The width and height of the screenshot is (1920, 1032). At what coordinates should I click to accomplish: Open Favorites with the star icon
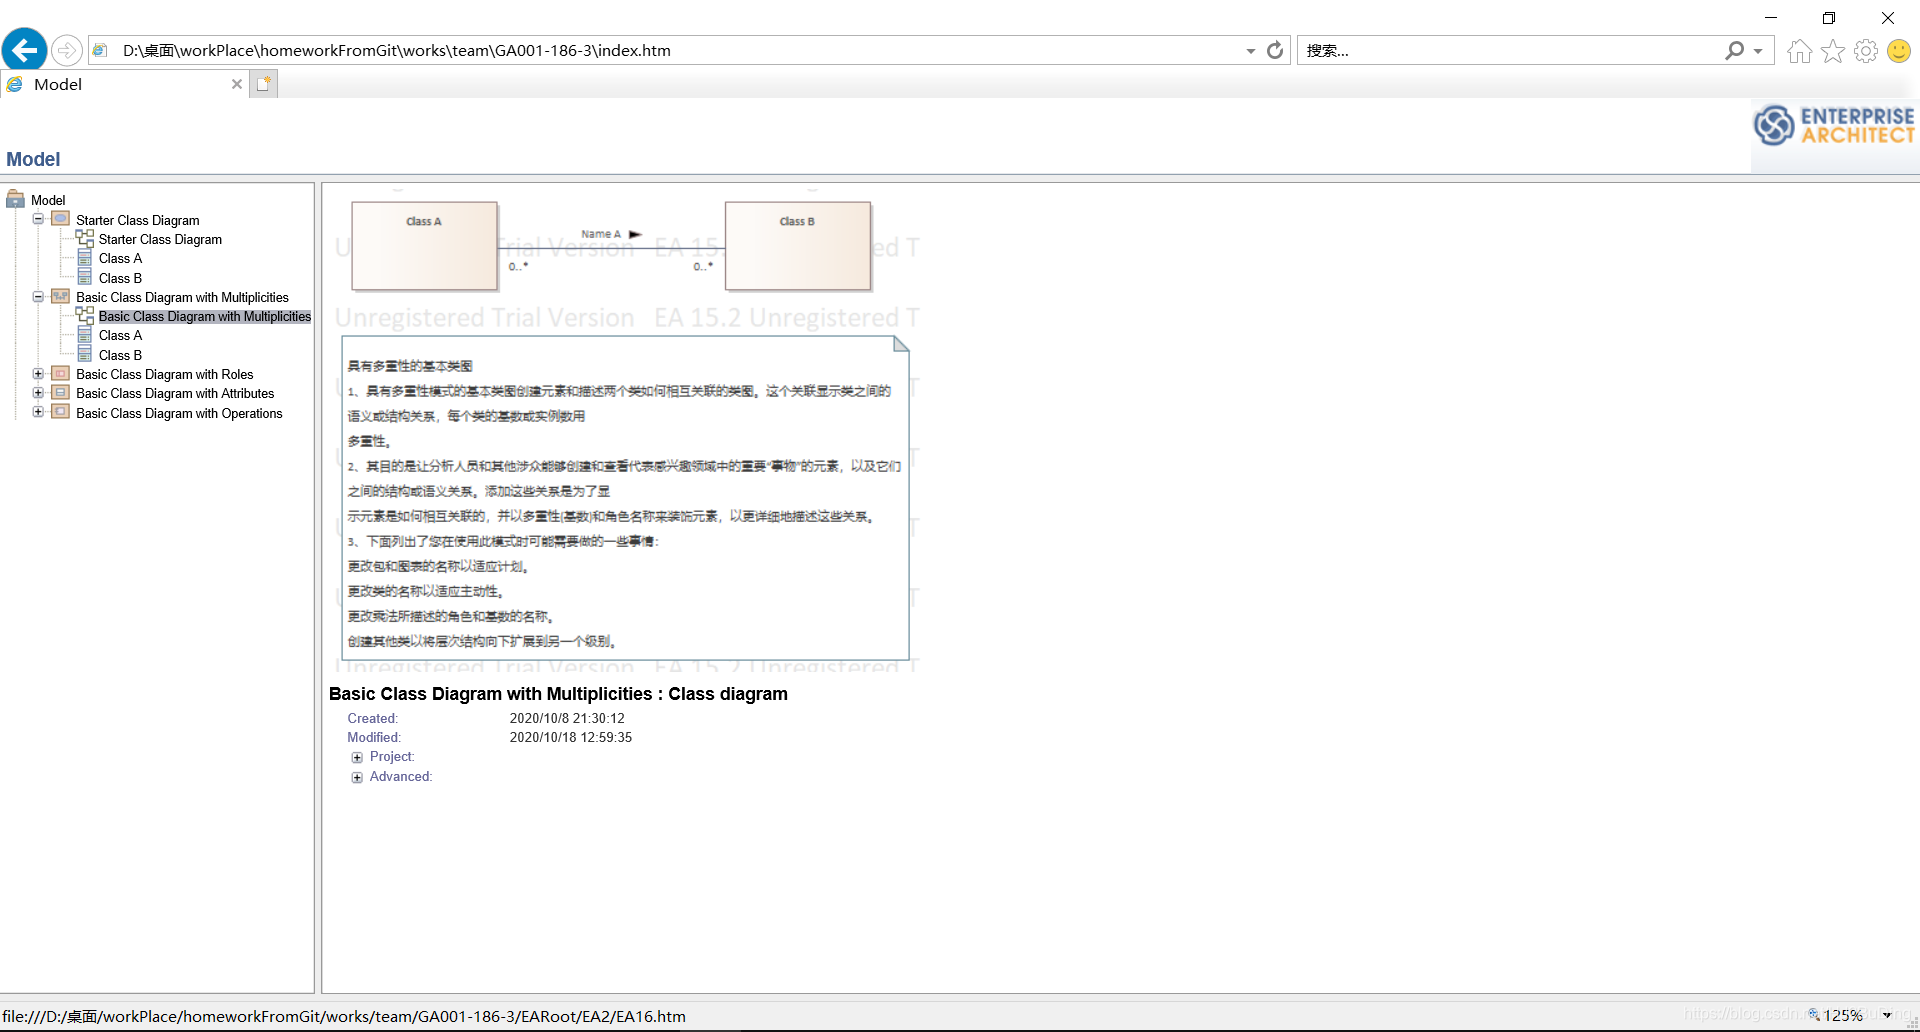(x=1833, y=51)
